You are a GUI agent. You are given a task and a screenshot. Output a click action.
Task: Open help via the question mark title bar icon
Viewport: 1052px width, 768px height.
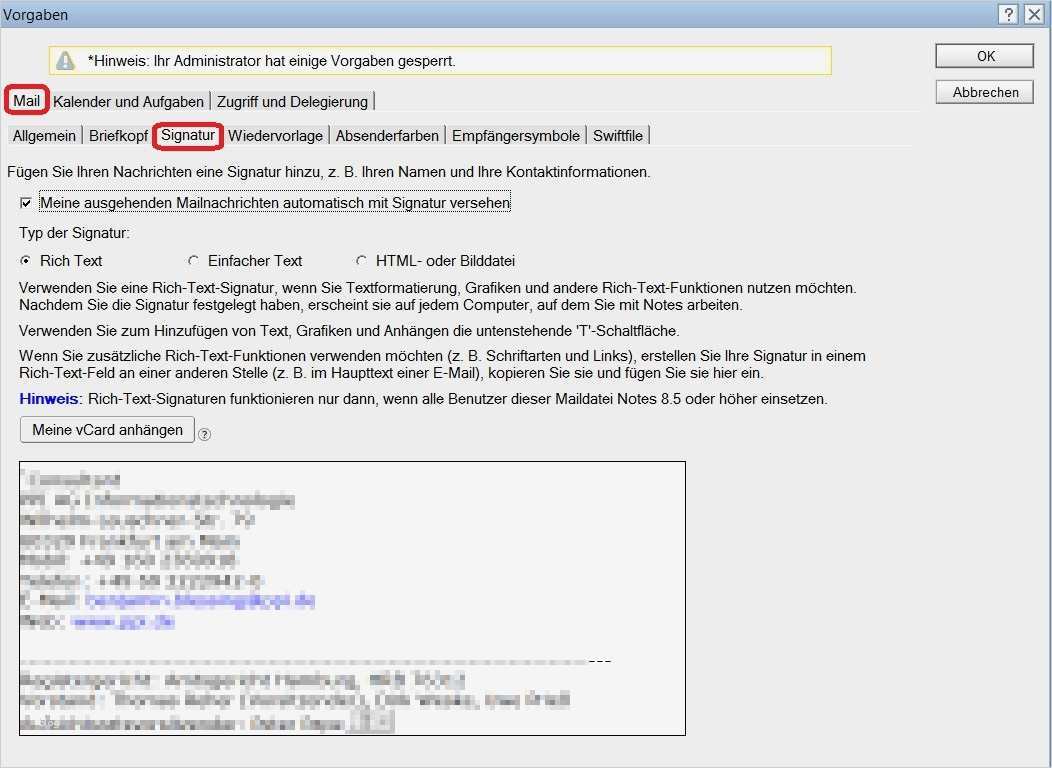(x=1010, y=14)
